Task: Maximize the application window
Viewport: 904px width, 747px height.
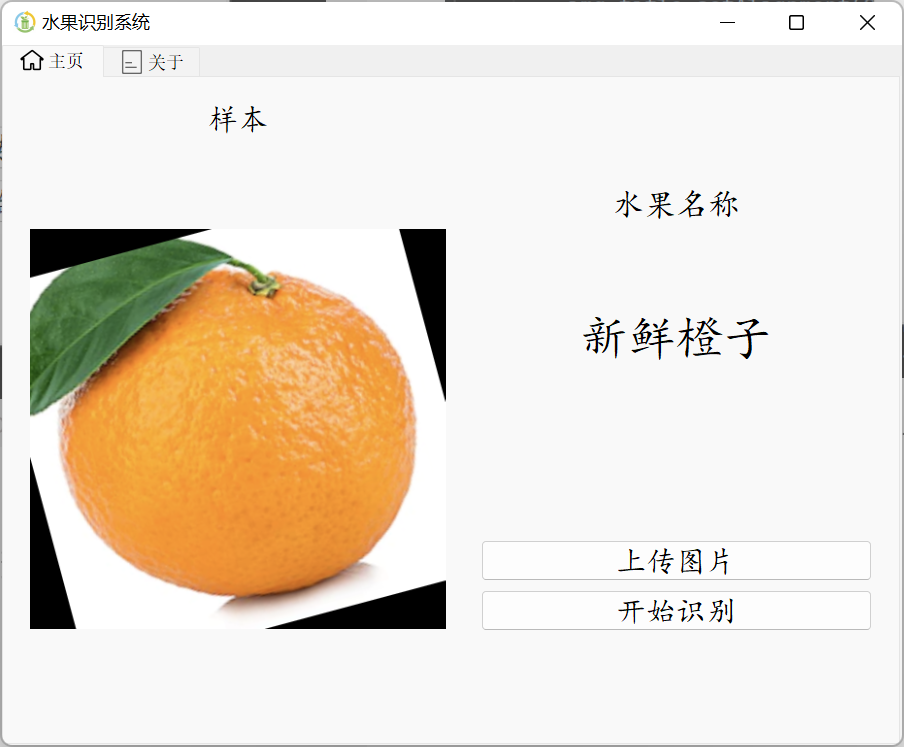Action: pos(795,22)
